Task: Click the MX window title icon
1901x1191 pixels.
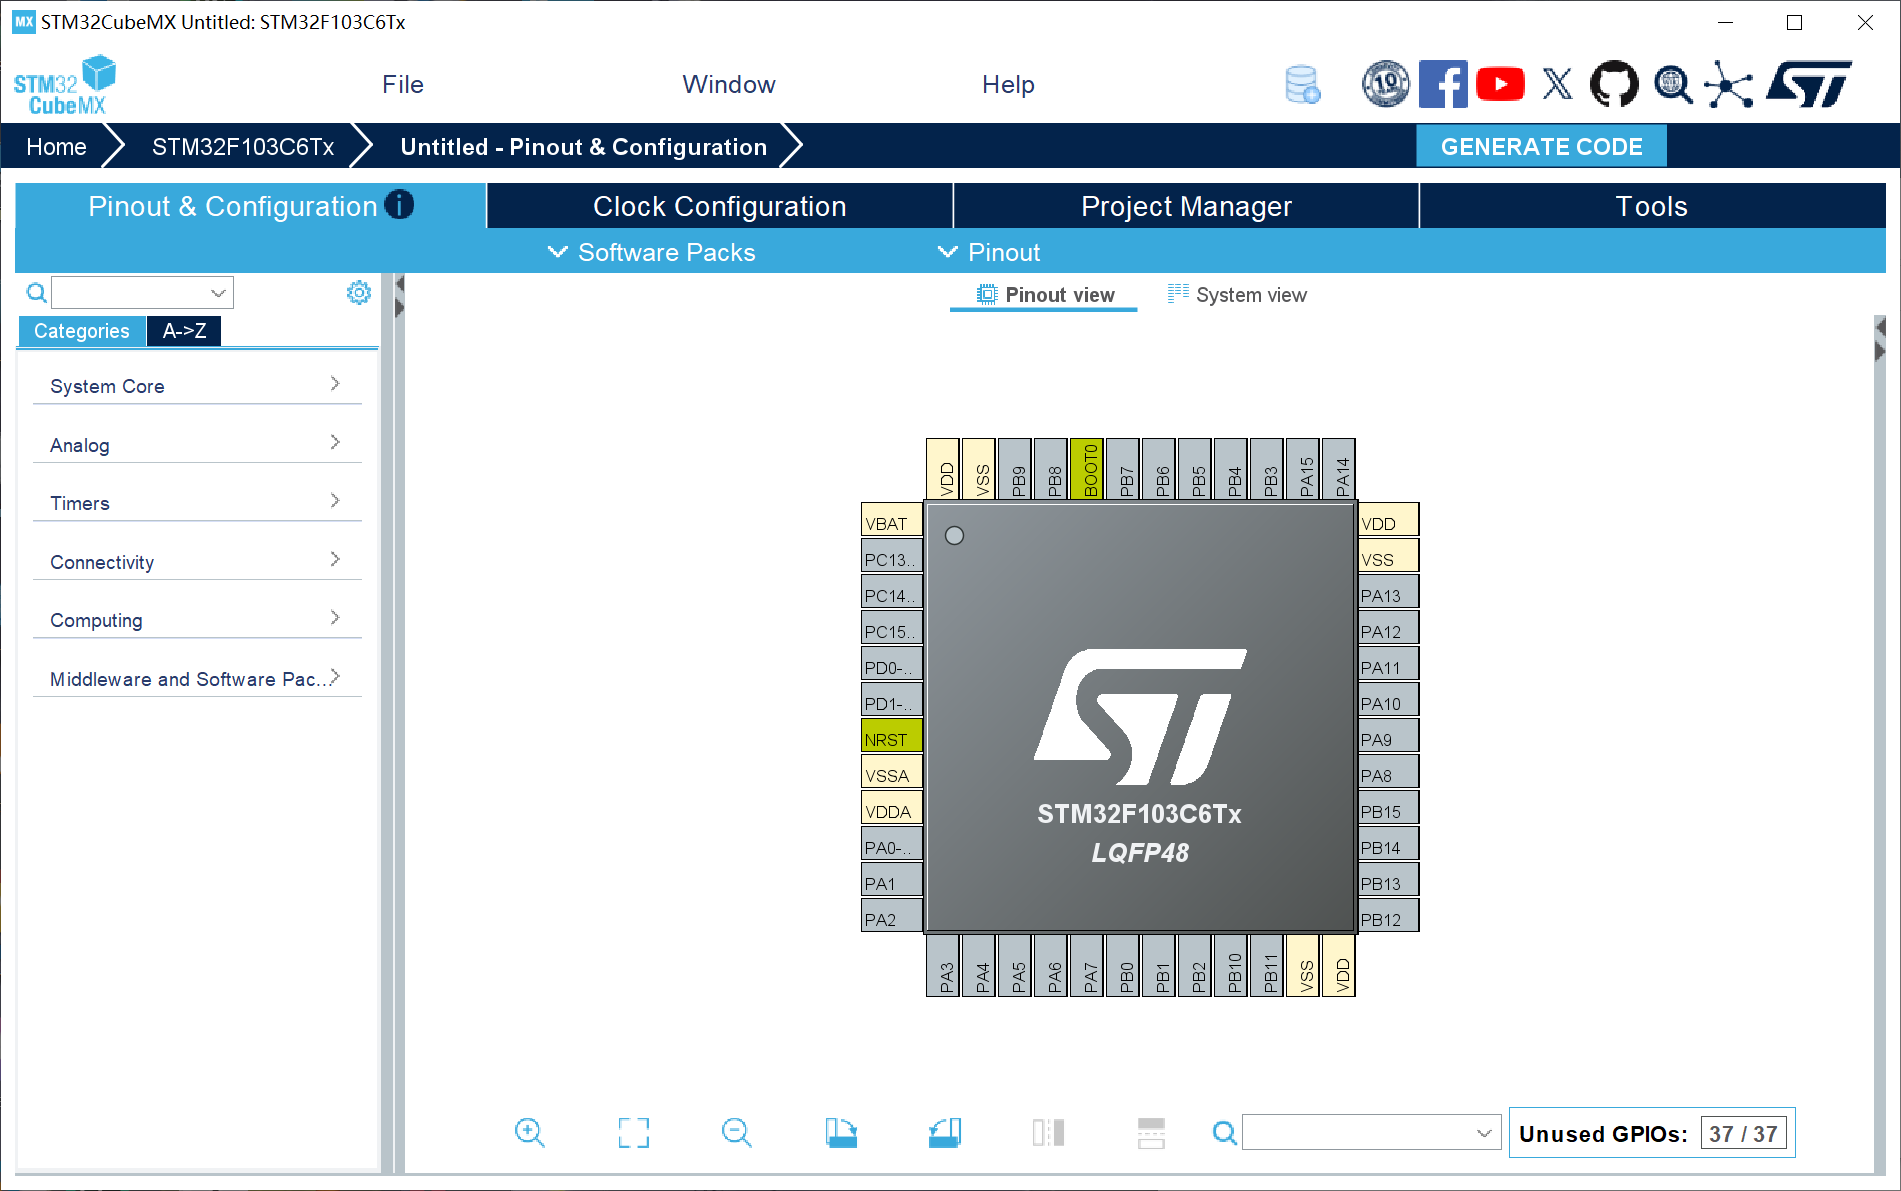Action: click(x=23, y=22)
